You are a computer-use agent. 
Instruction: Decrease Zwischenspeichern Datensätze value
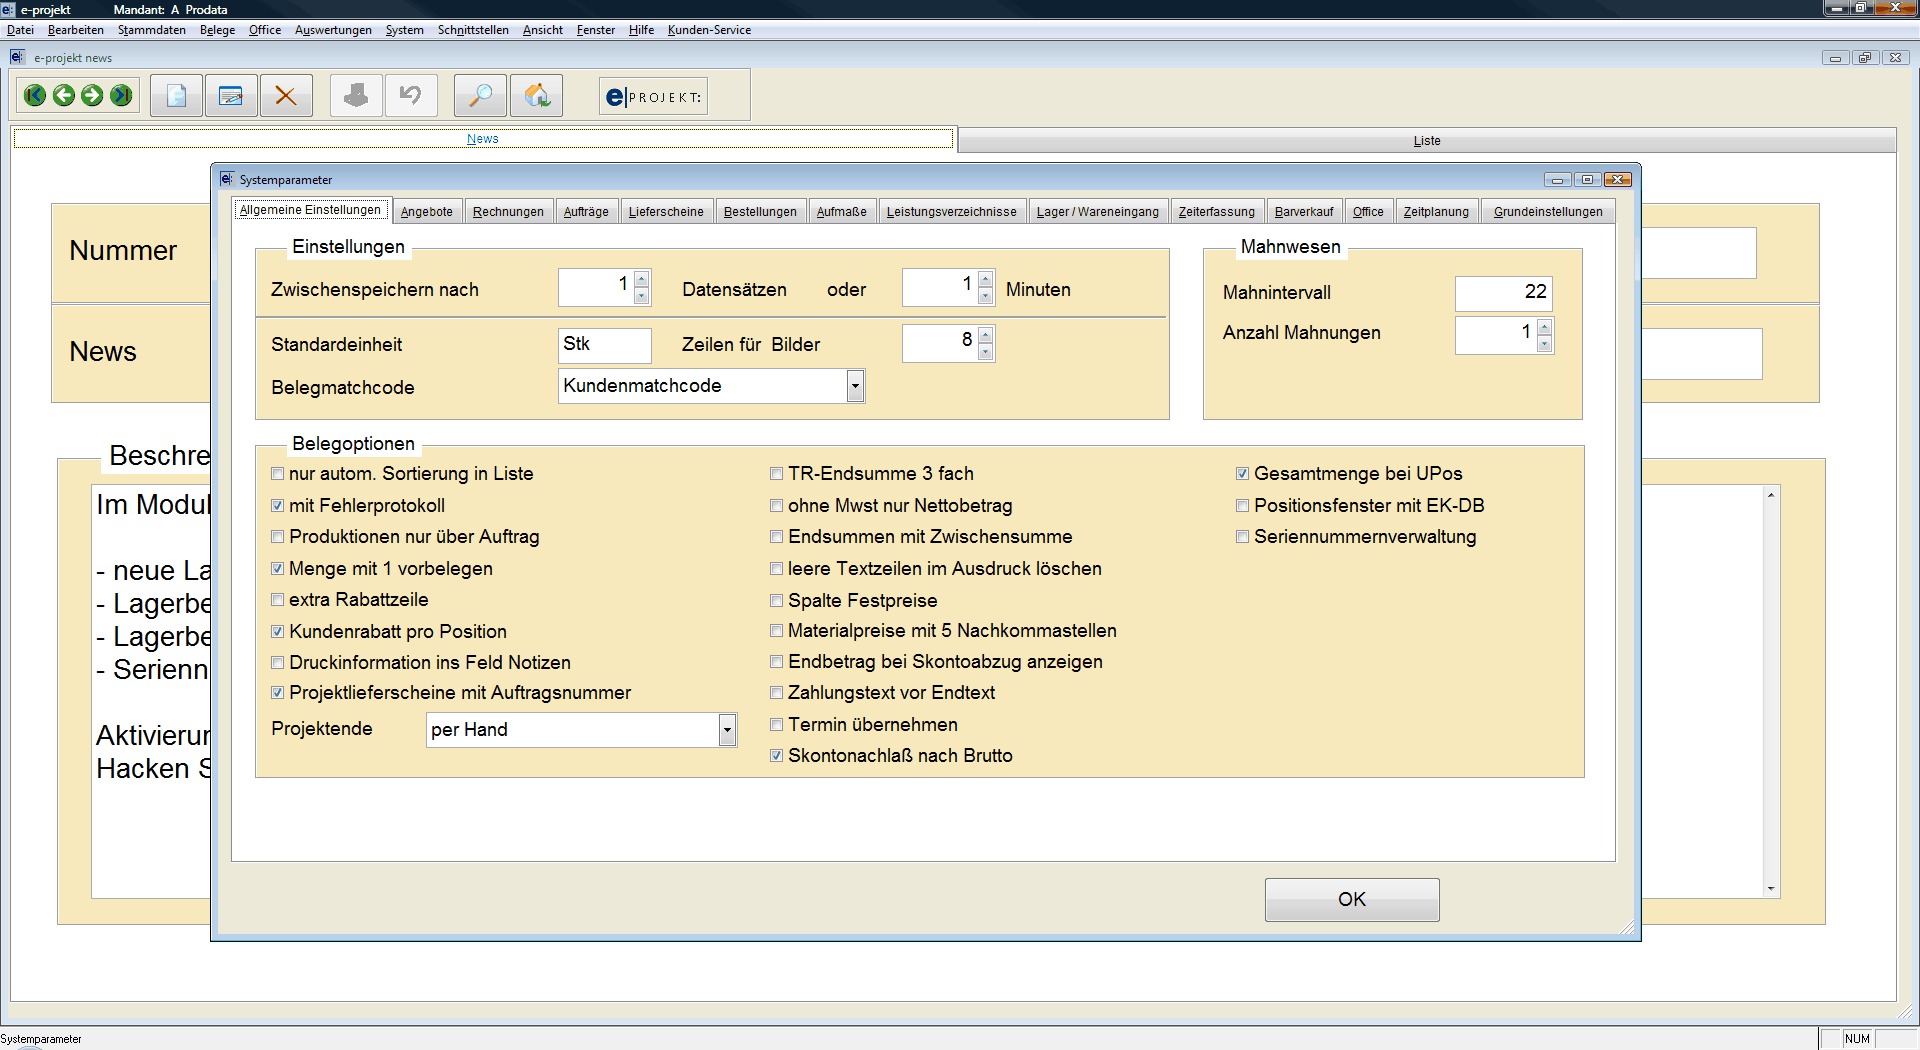tap(642, 296)
